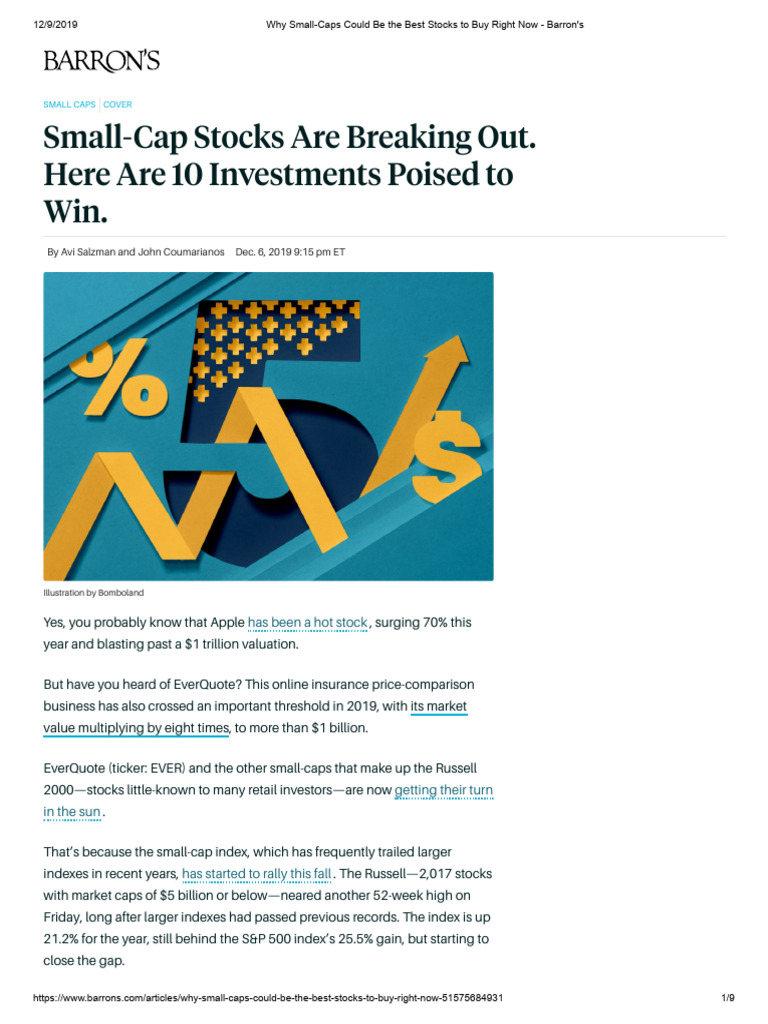Click the page header title text
Screen dimensions: 768x1024
coord(424,25)
